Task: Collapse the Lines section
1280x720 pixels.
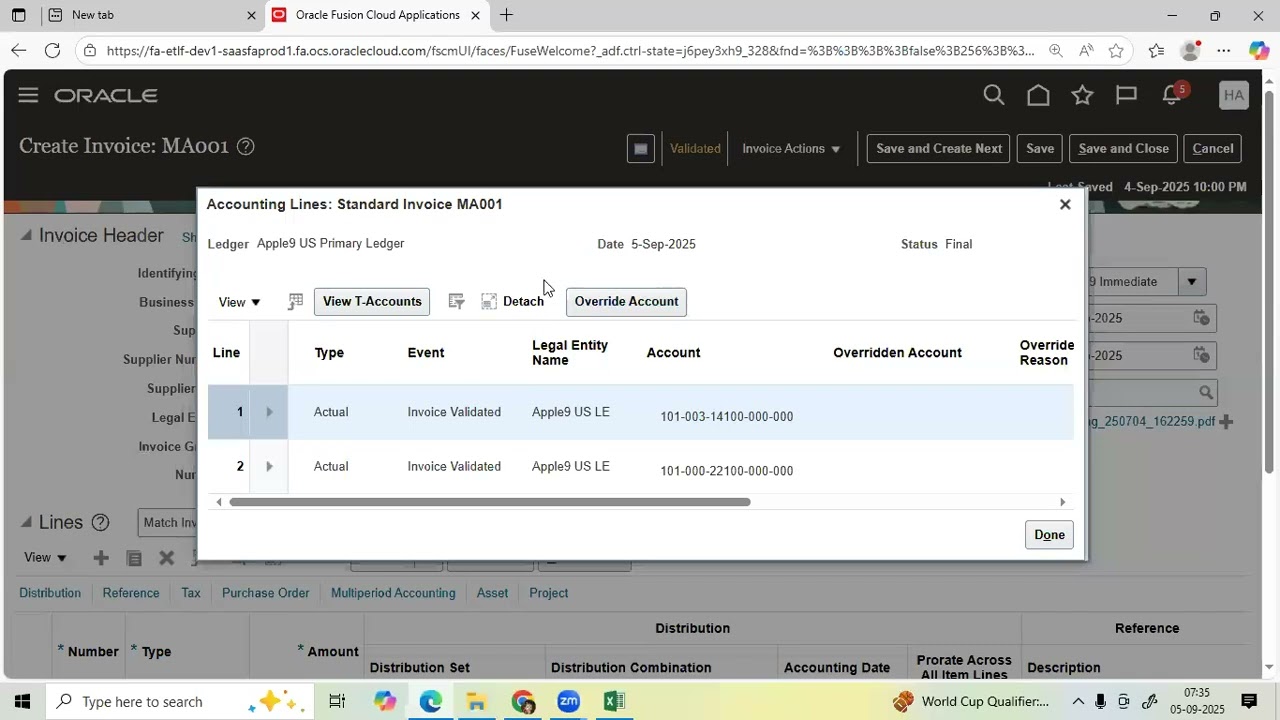Action: click(26, 522)
